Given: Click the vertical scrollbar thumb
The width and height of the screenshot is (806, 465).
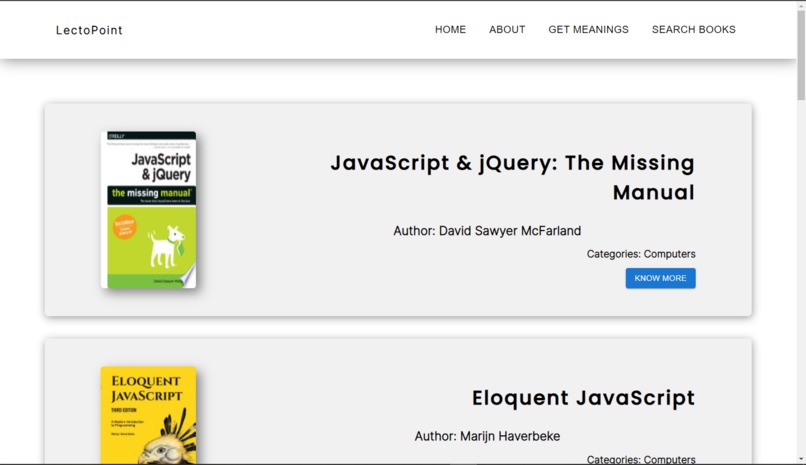Looking at the screenshot, I should 801,54.
